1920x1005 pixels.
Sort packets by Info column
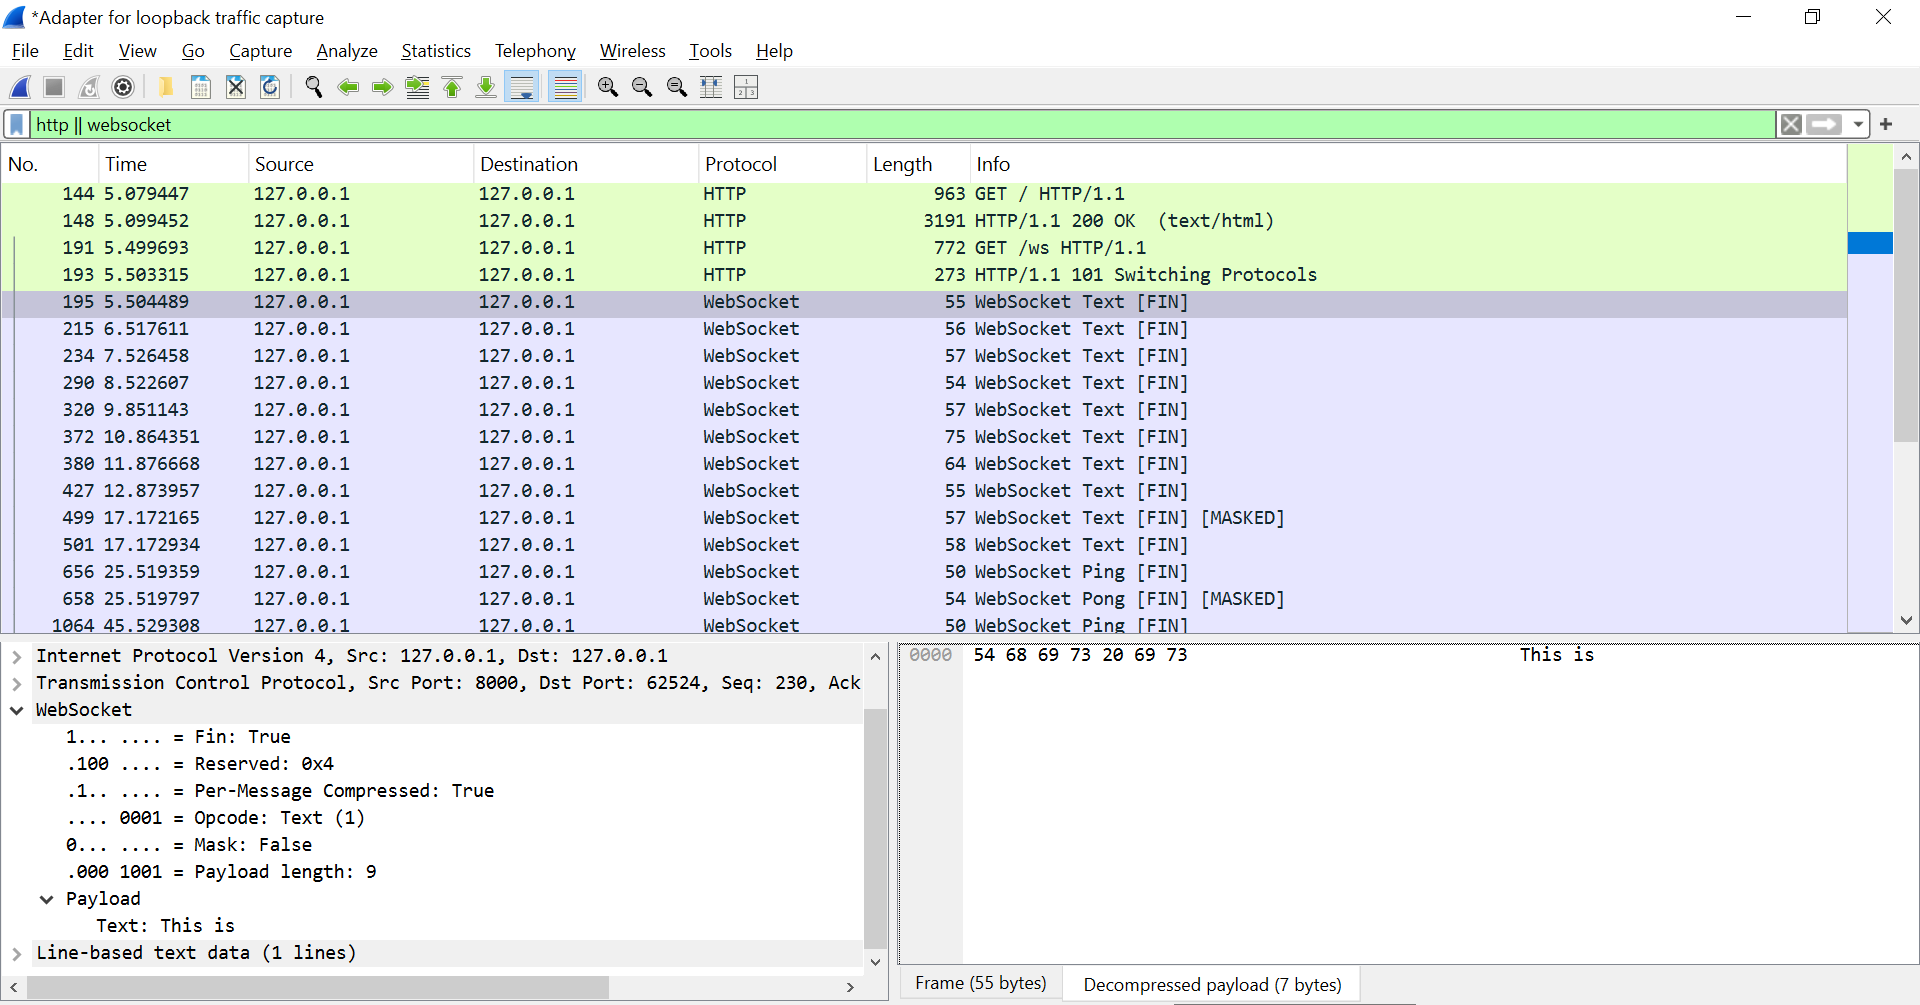point(1408,164)
